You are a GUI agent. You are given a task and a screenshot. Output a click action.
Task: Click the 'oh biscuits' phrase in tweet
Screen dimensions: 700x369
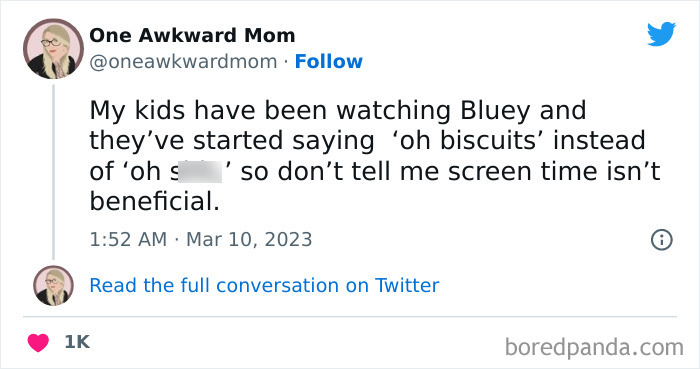tap(470, 141)
